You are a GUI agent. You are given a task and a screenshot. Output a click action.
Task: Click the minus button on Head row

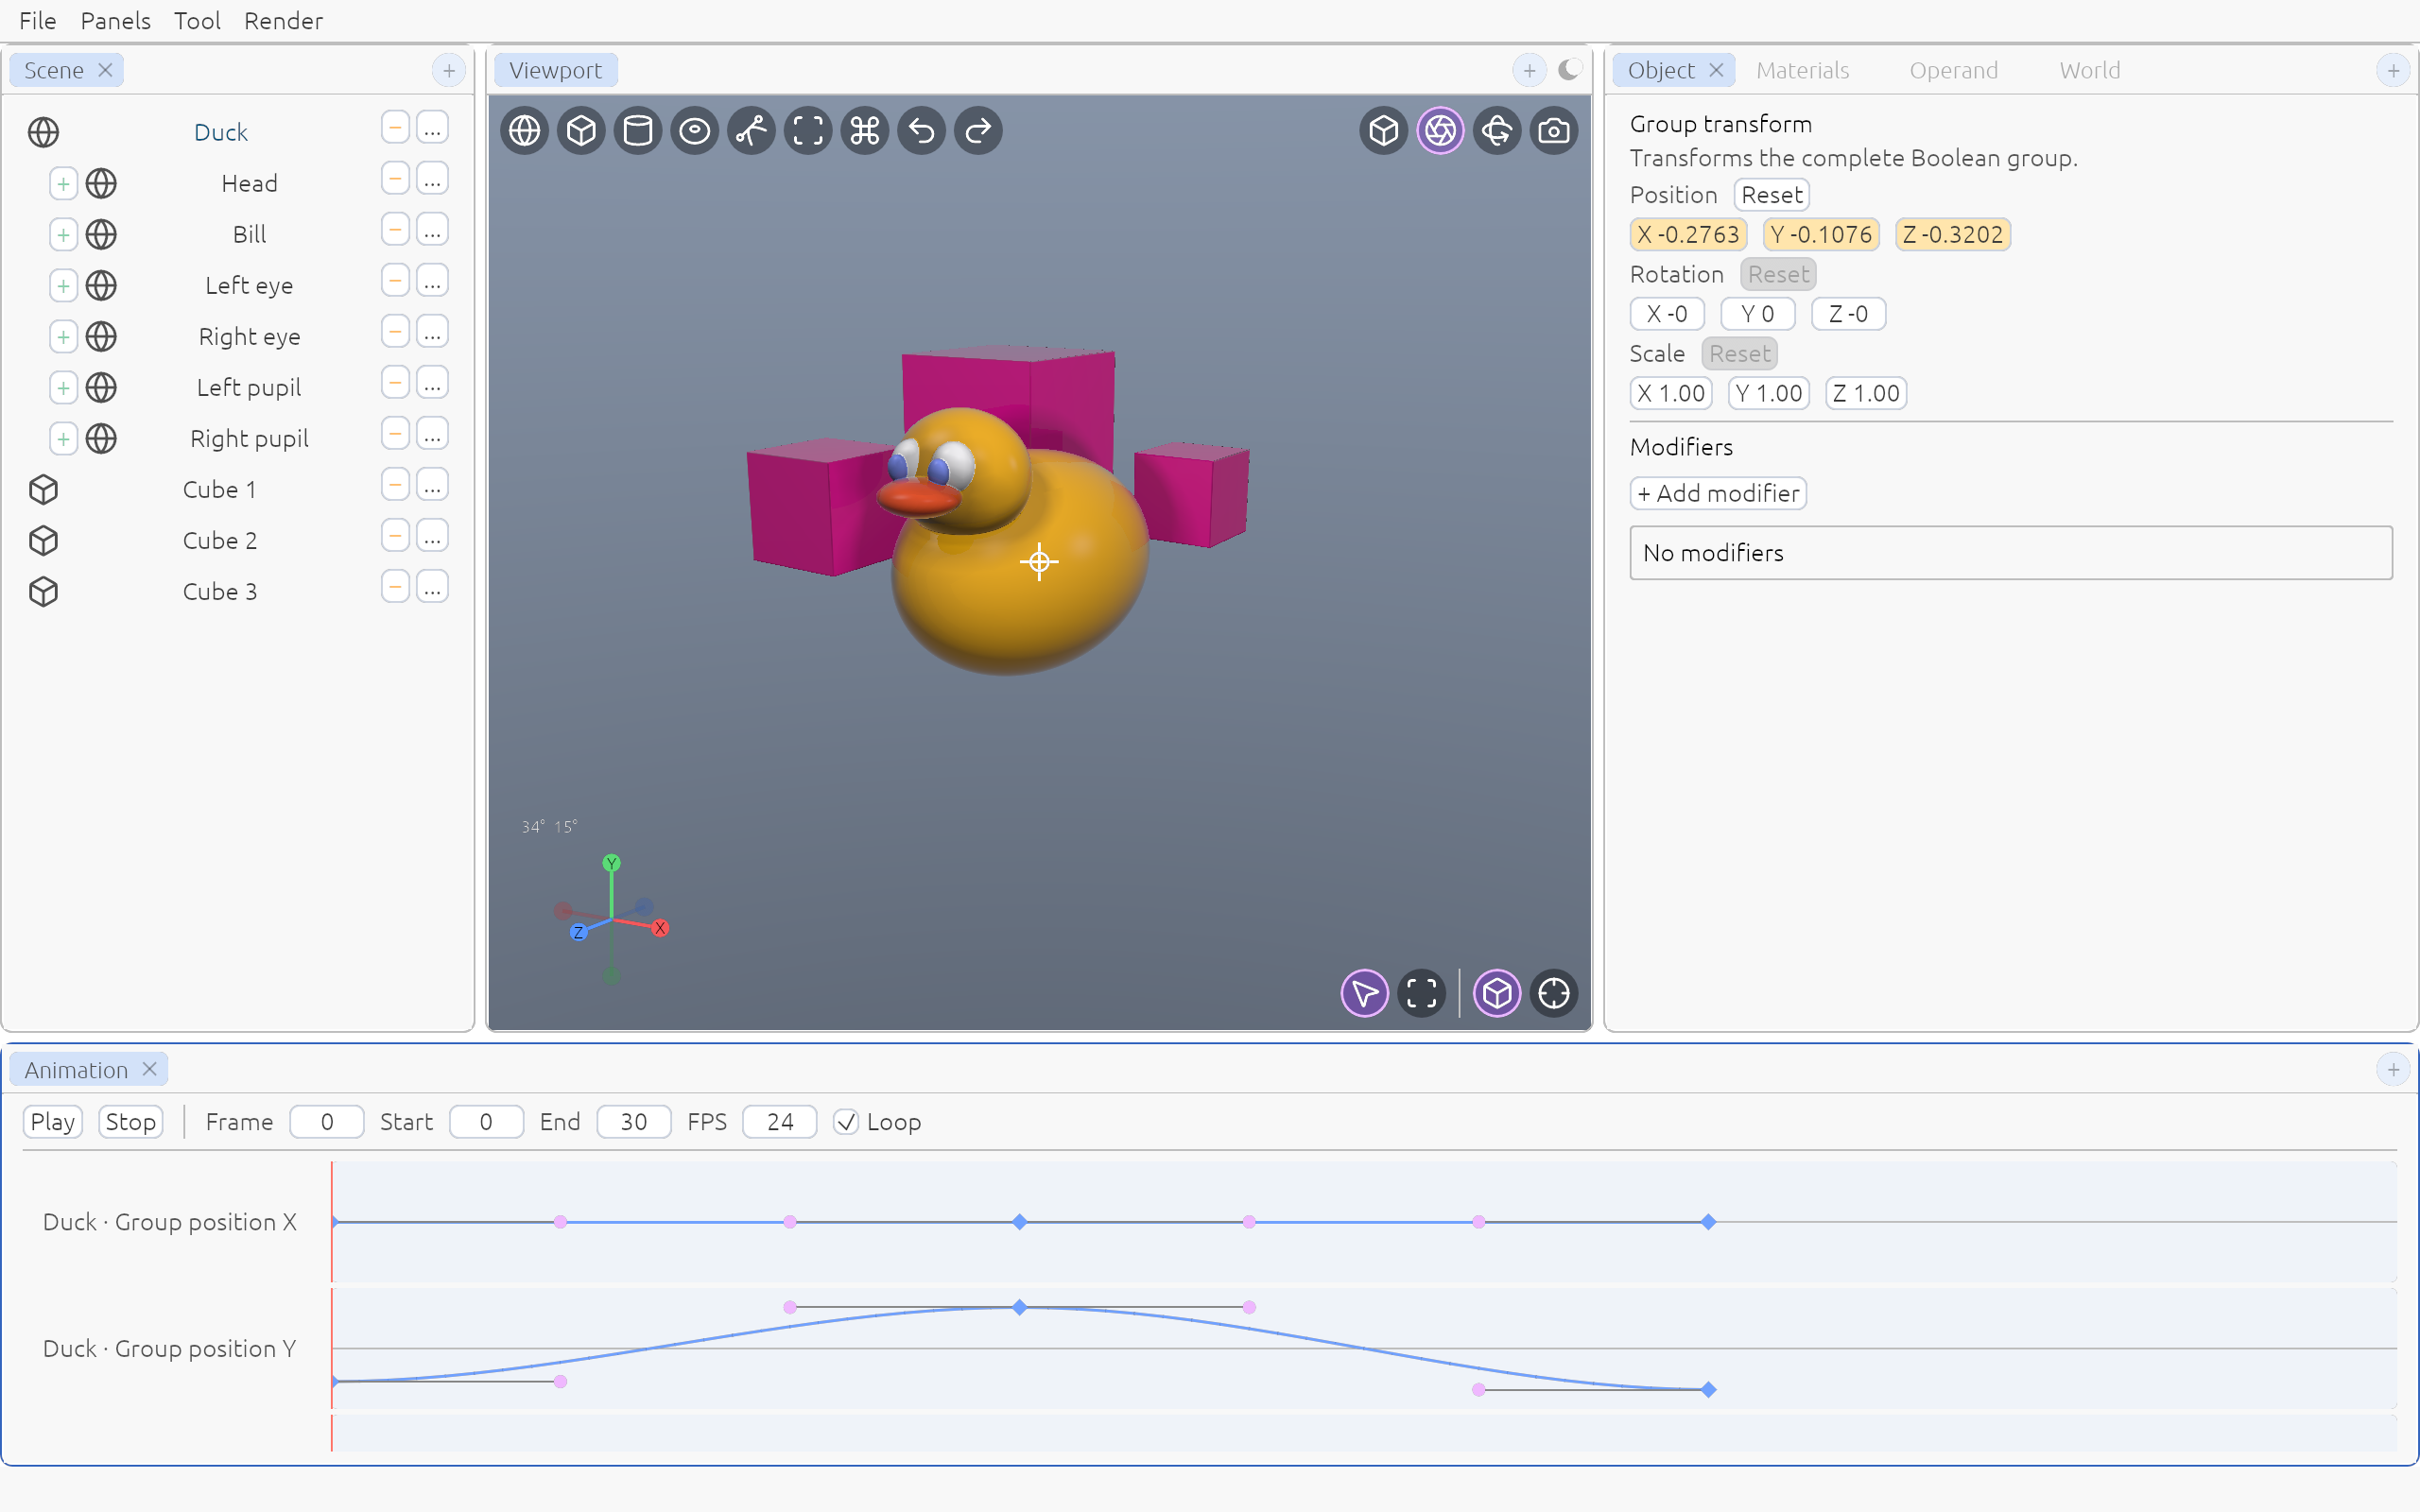[395, 179]
